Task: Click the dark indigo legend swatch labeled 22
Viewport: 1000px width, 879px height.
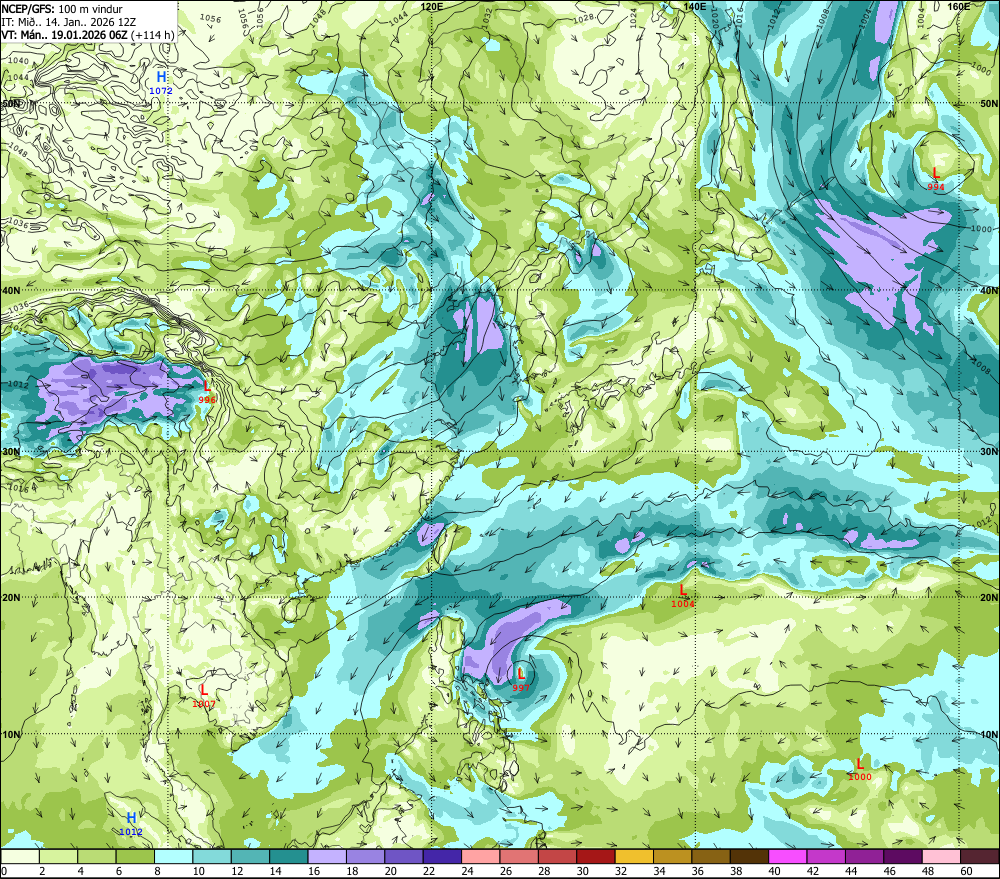Action: tap(442, 857)
